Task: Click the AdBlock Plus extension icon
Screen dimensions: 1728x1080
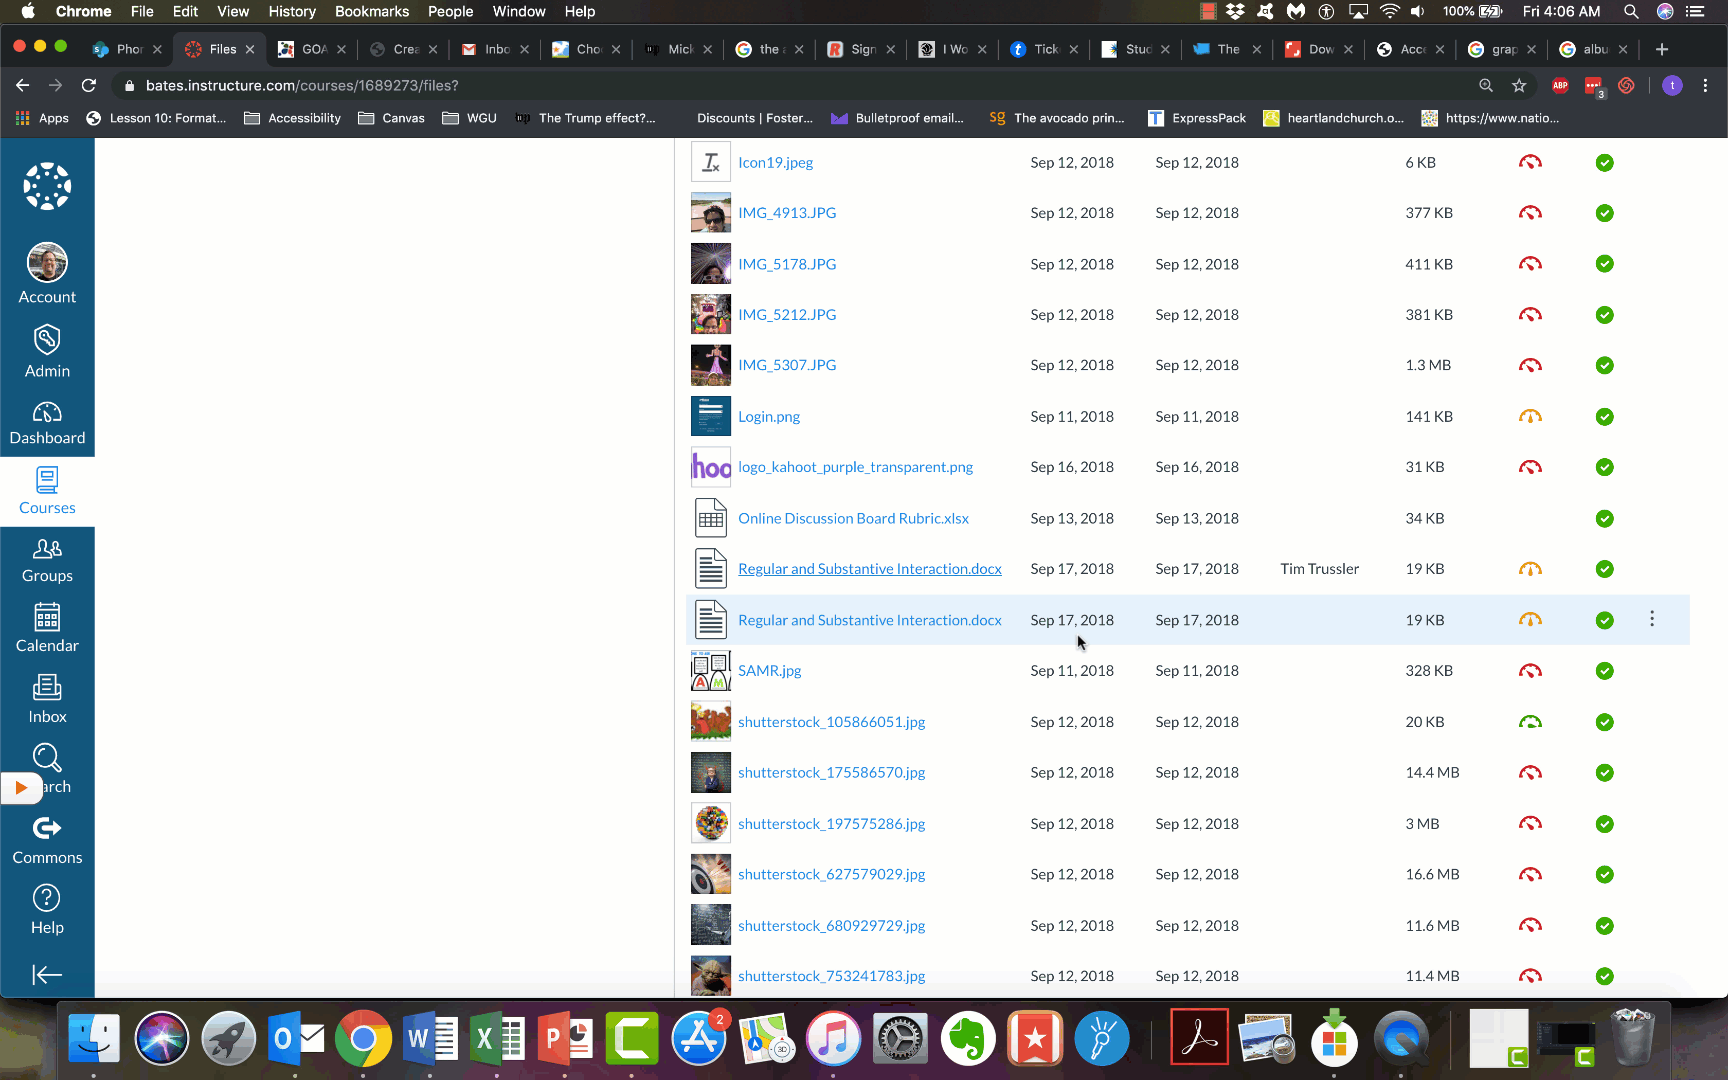Action: click(x=1560, y=86)
